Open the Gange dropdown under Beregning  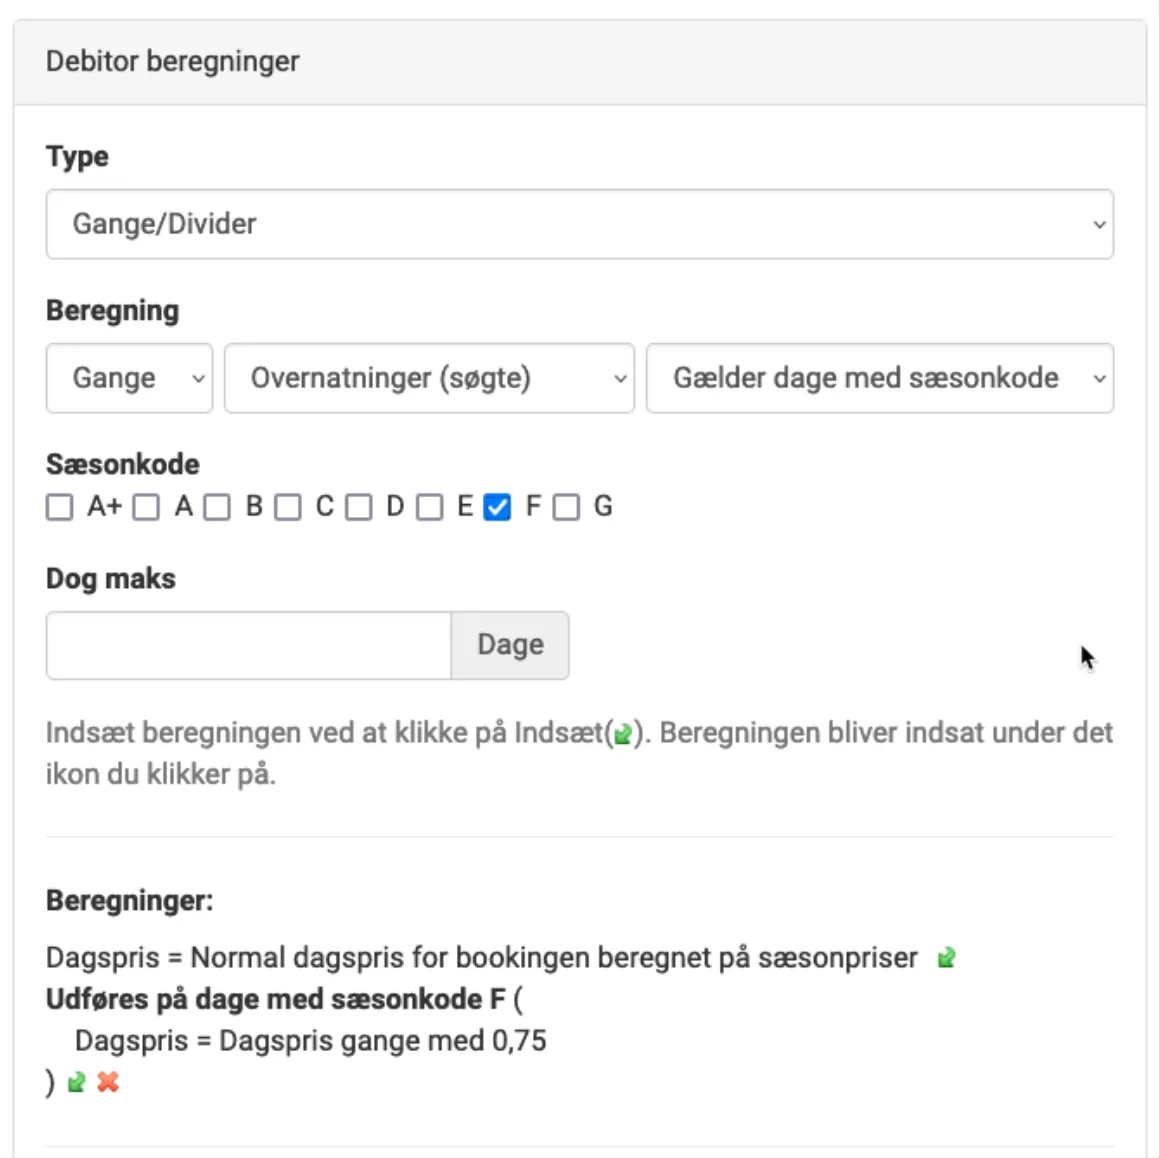(x=128, y=378)
